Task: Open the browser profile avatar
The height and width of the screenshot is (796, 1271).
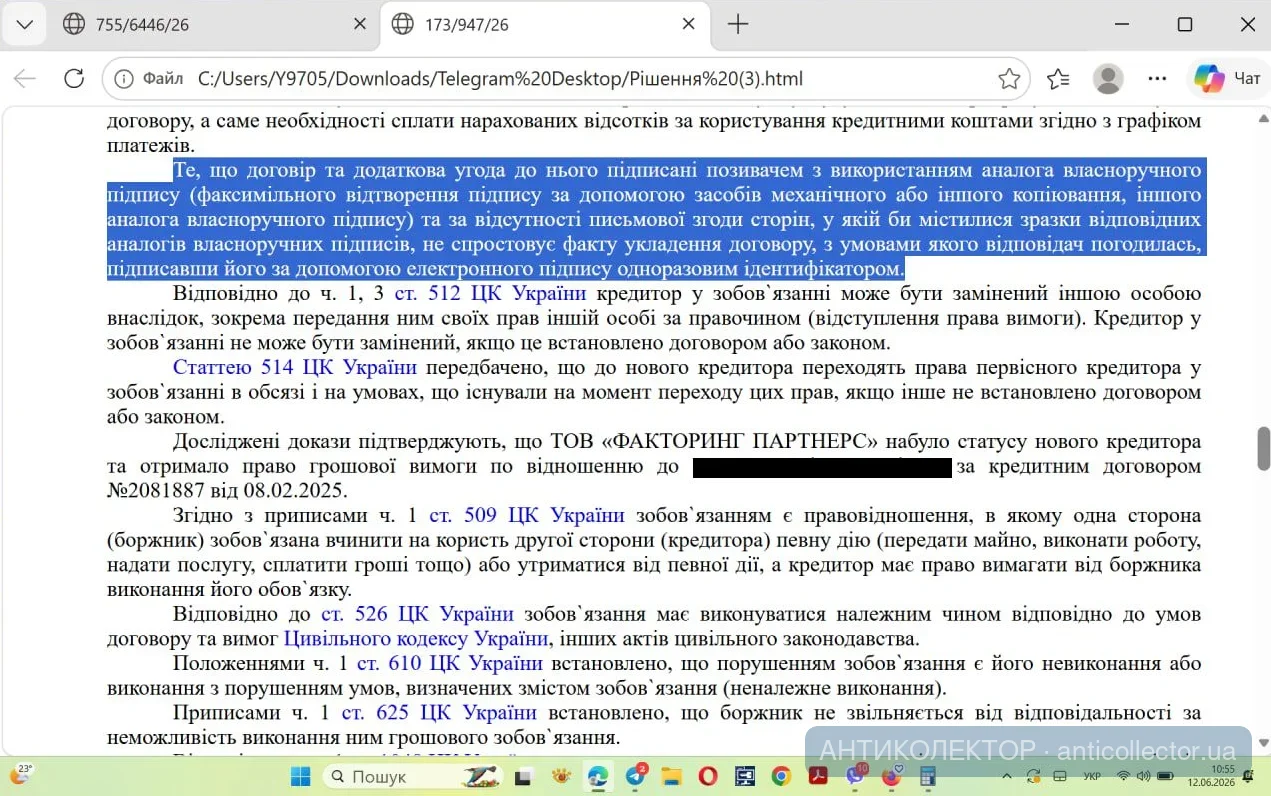Action: pos(1108,78)
